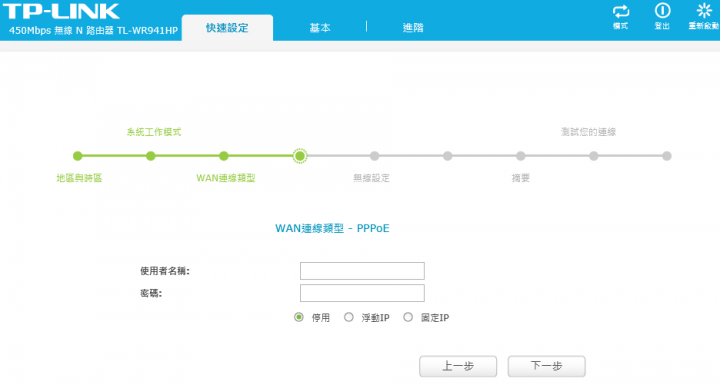Click the WAN連線類型 step marker dot

tap(224, 156)
